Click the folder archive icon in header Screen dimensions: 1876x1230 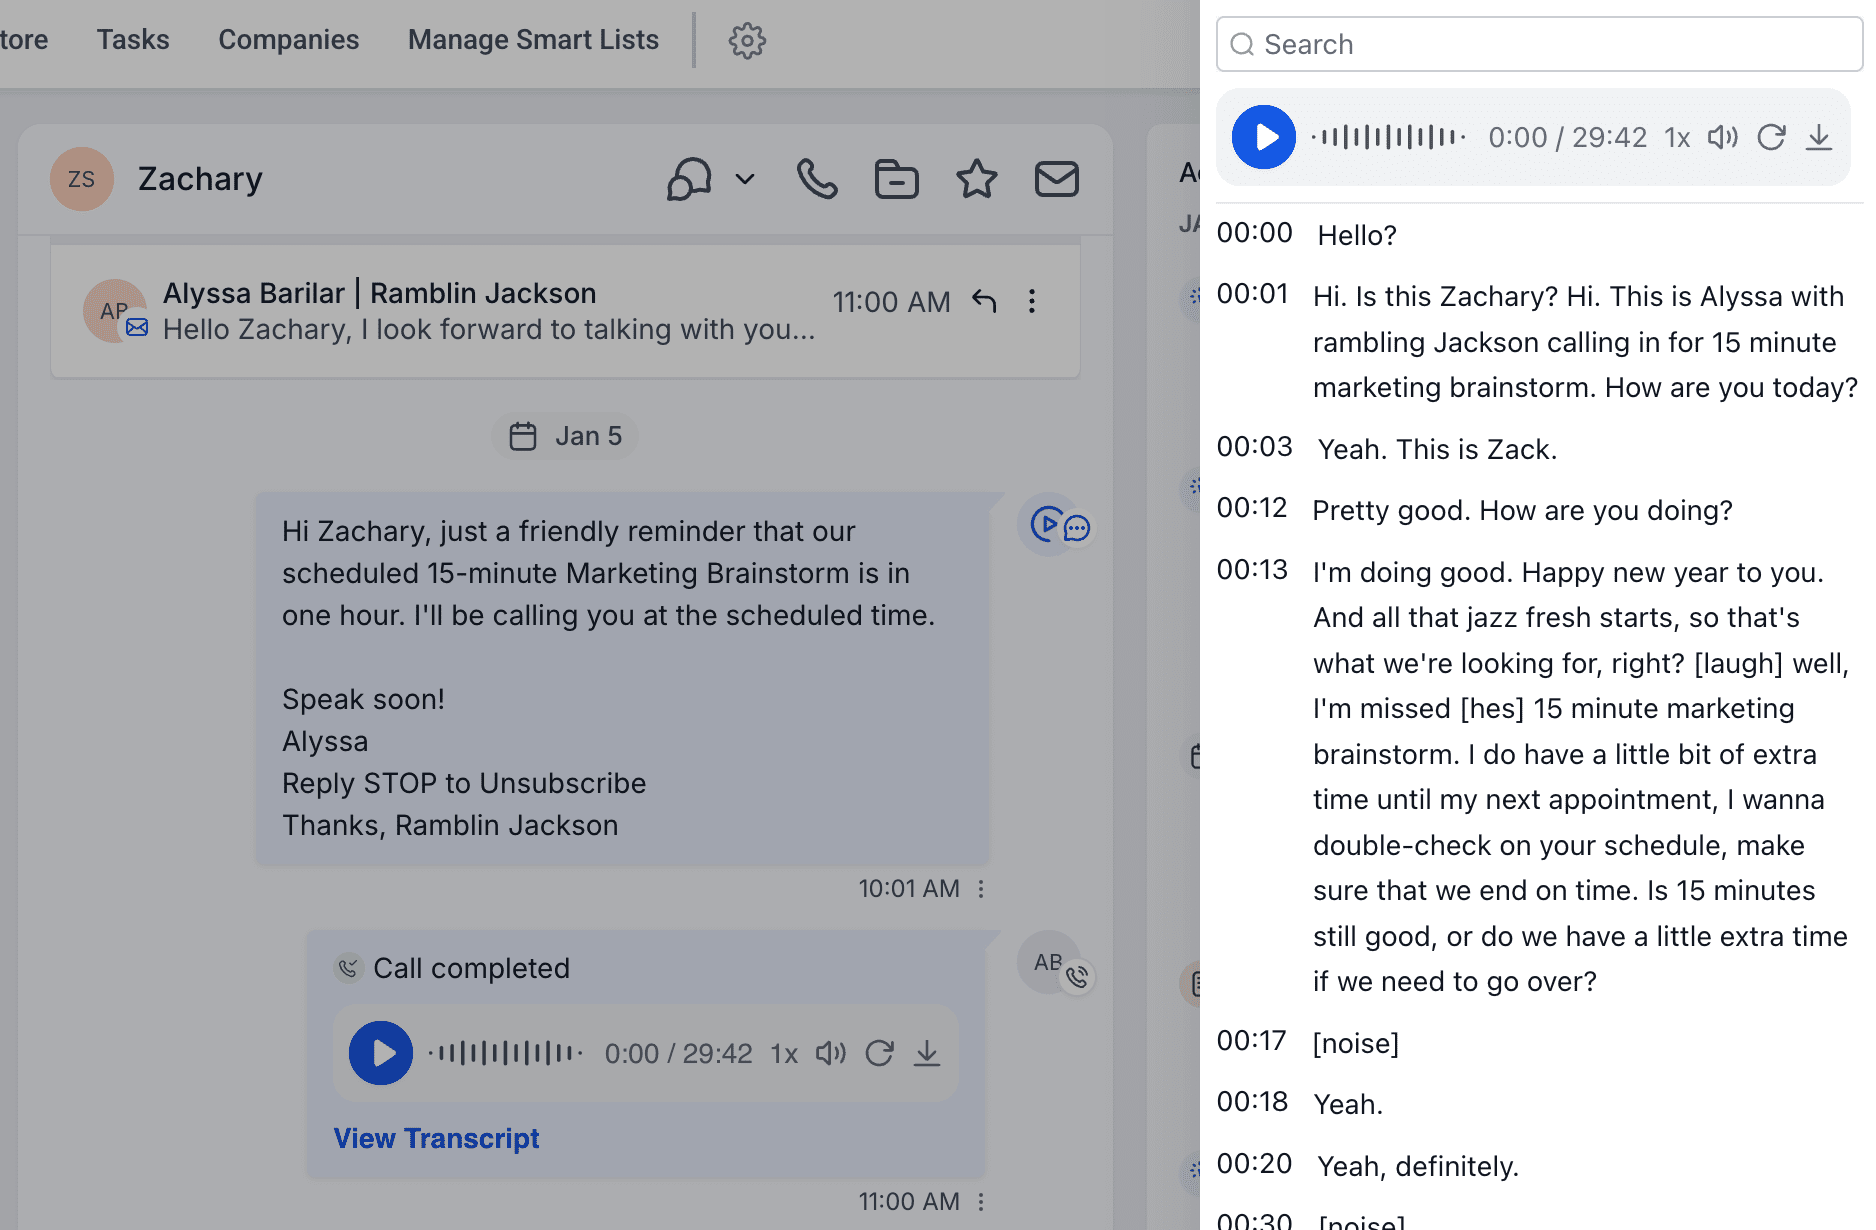[896, 179]
